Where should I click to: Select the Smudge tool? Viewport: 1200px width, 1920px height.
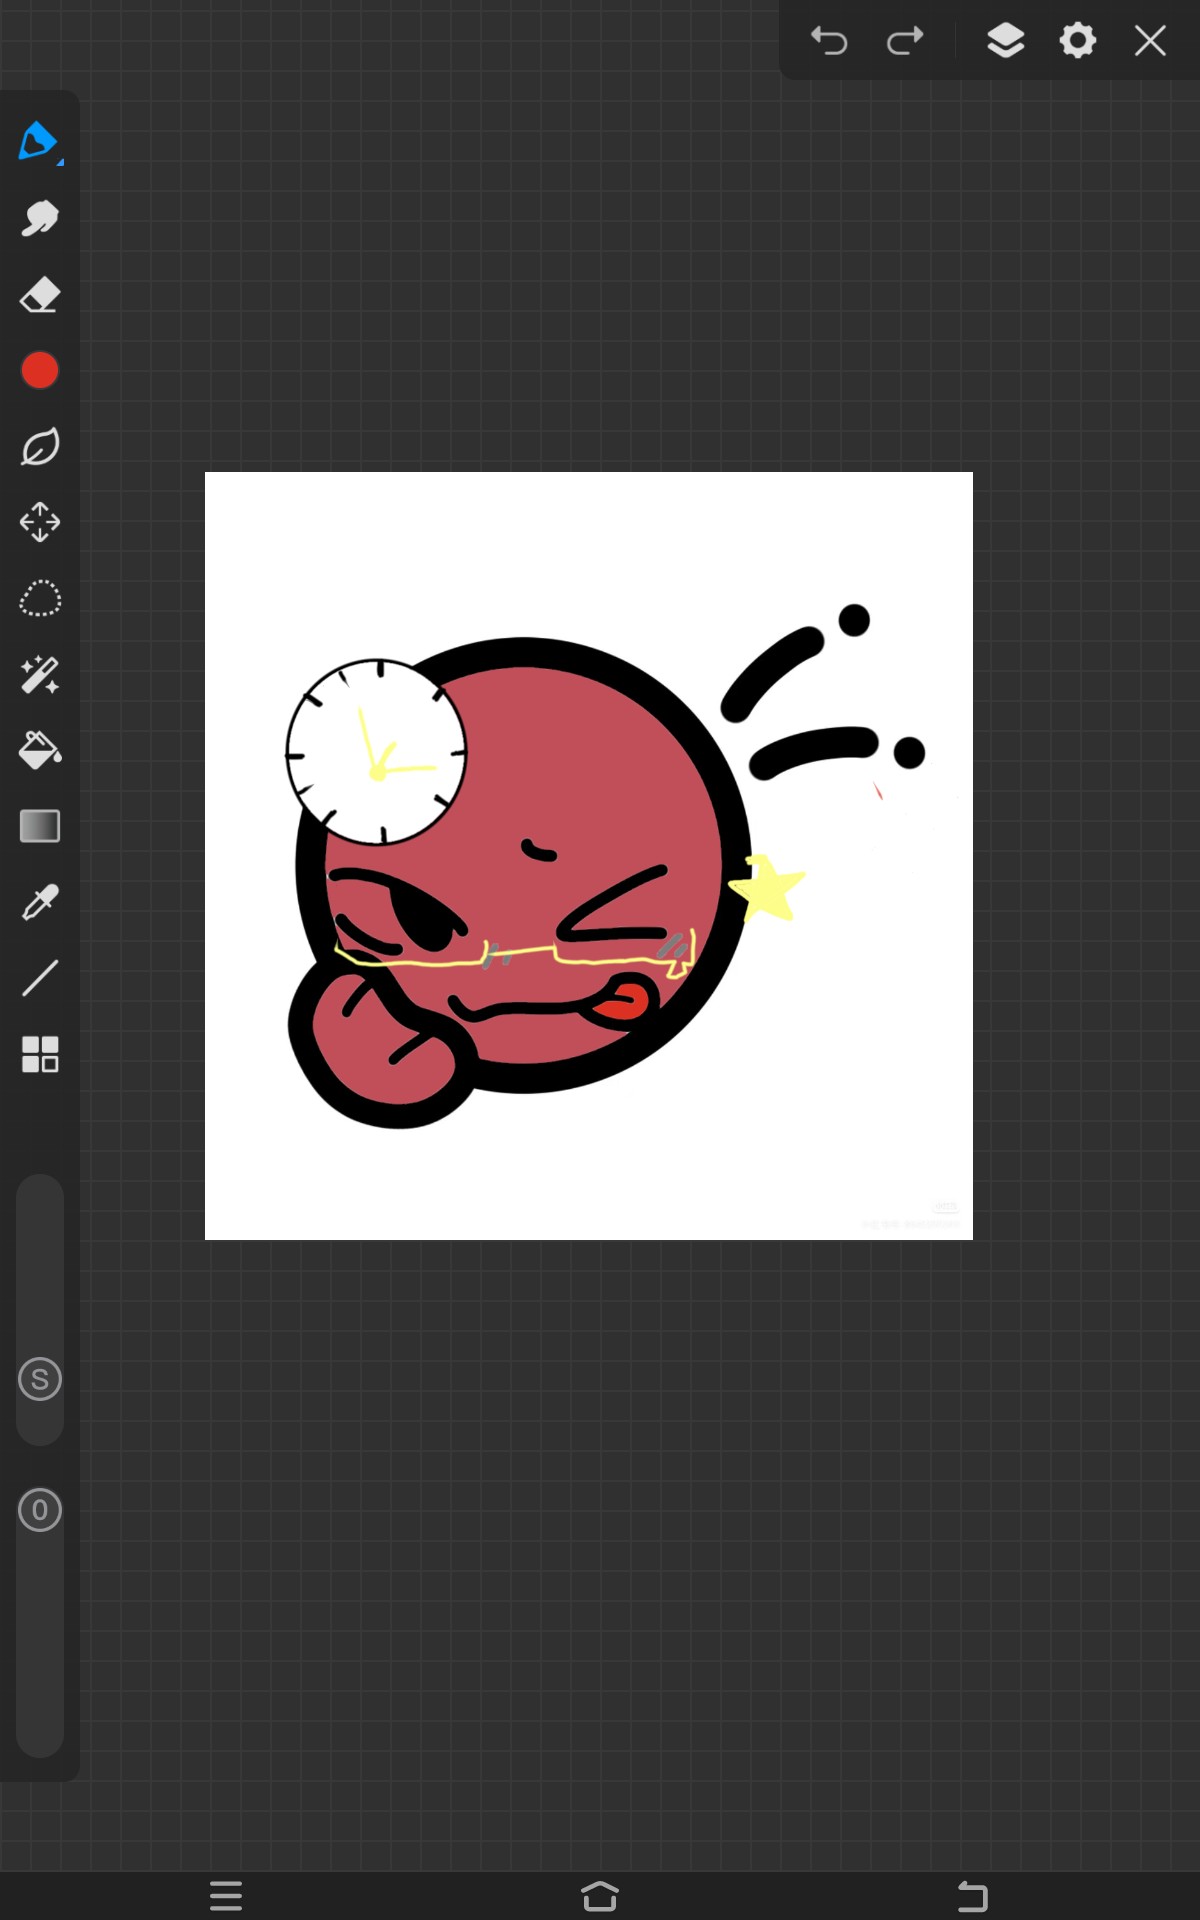click(40, 218)
